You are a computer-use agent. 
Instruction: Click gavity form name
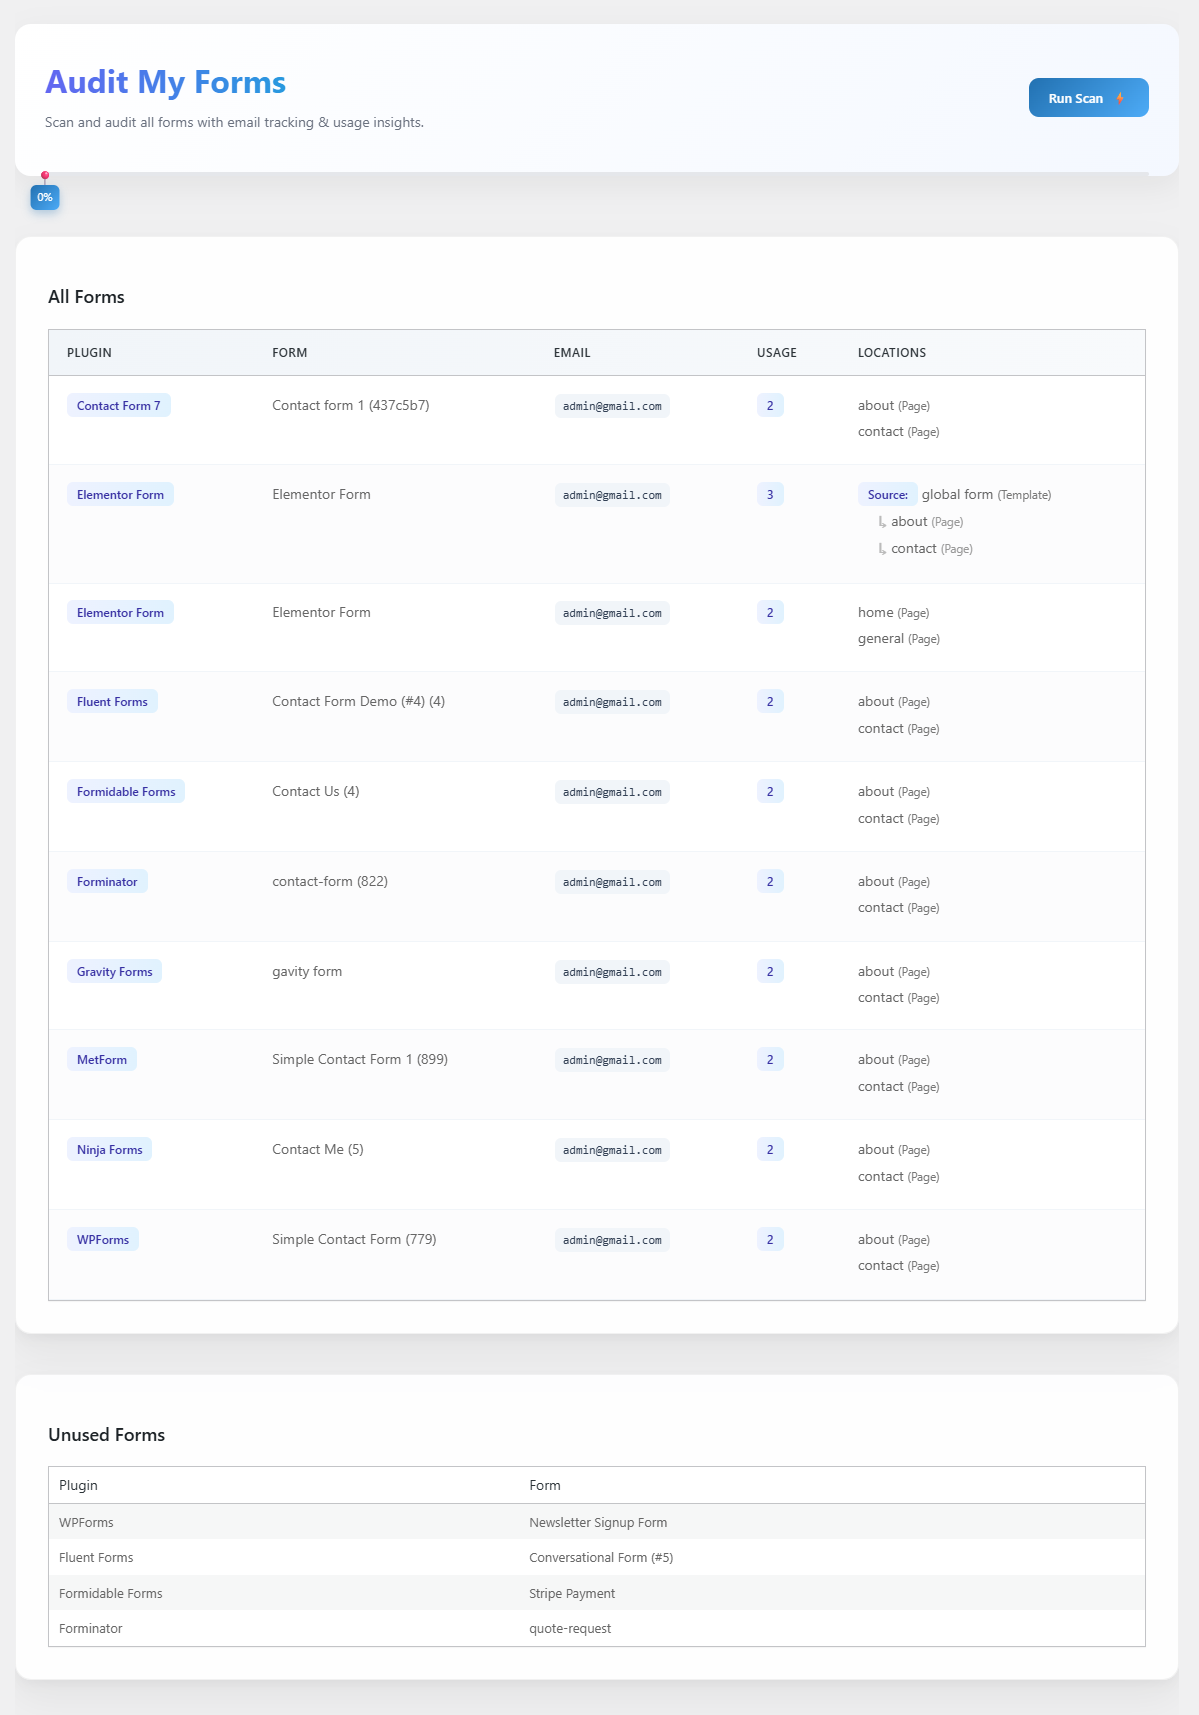pyautogui.click(x=307, y=971)
